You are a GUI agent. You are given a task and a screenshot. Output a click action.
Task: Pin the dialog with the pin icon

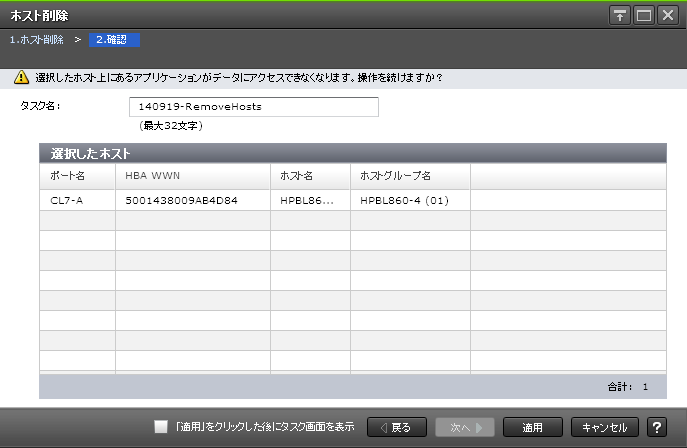(x=620, y=16)
